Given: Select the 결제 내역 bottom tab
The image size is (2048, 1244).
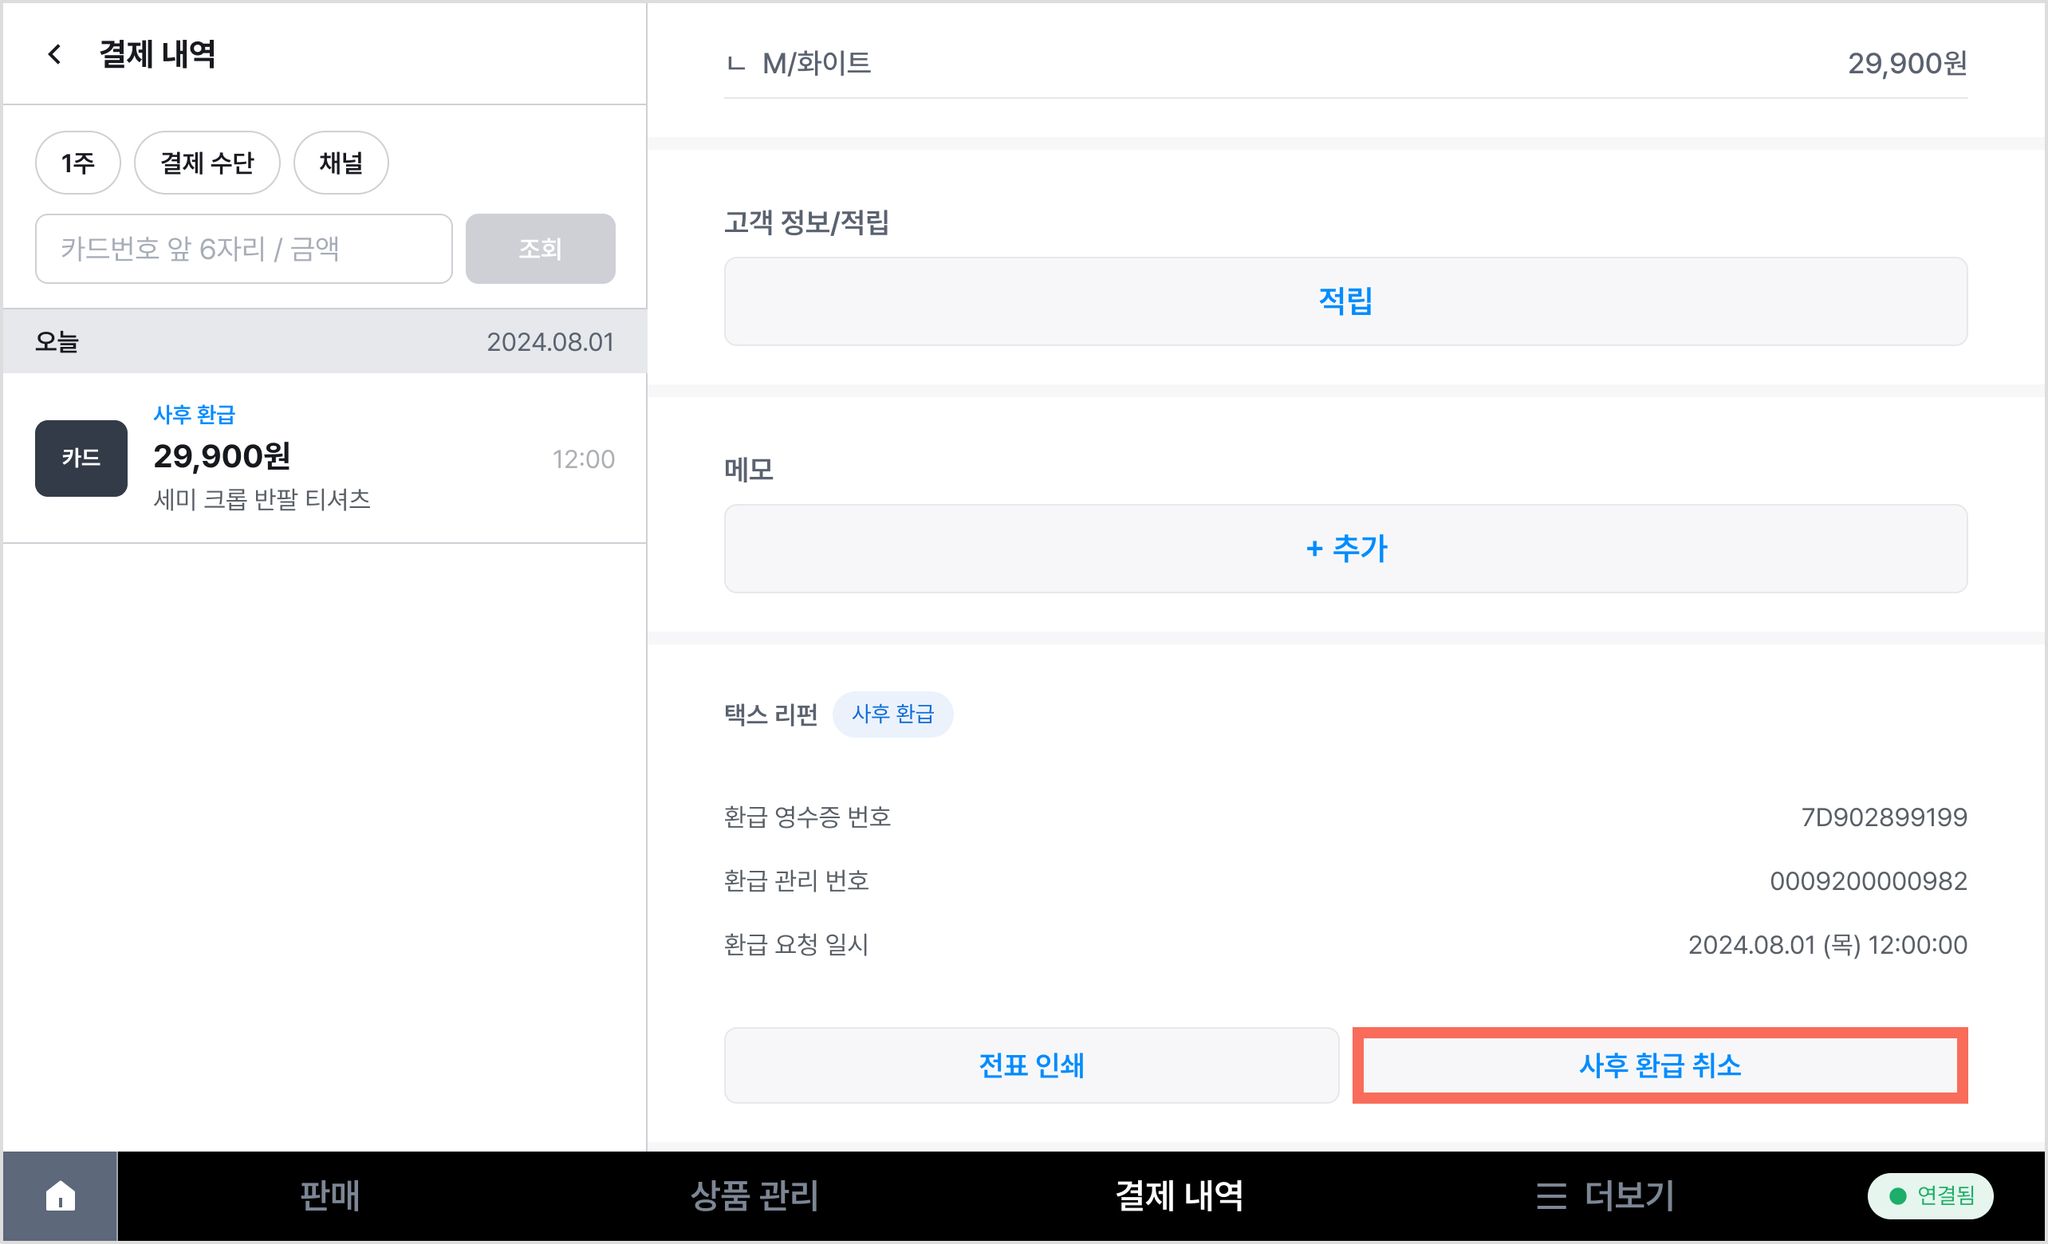Looking at the screenshot, I should point(1179,1195).
